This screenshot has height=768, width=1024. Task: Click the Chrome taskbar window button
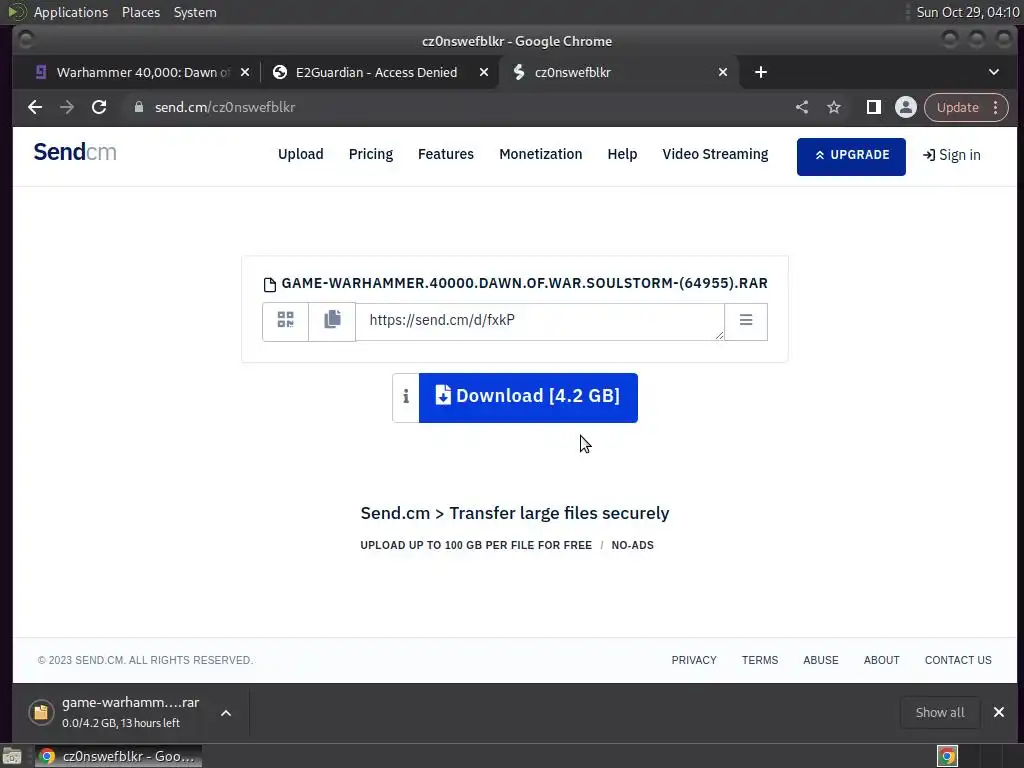click(119, 756)
